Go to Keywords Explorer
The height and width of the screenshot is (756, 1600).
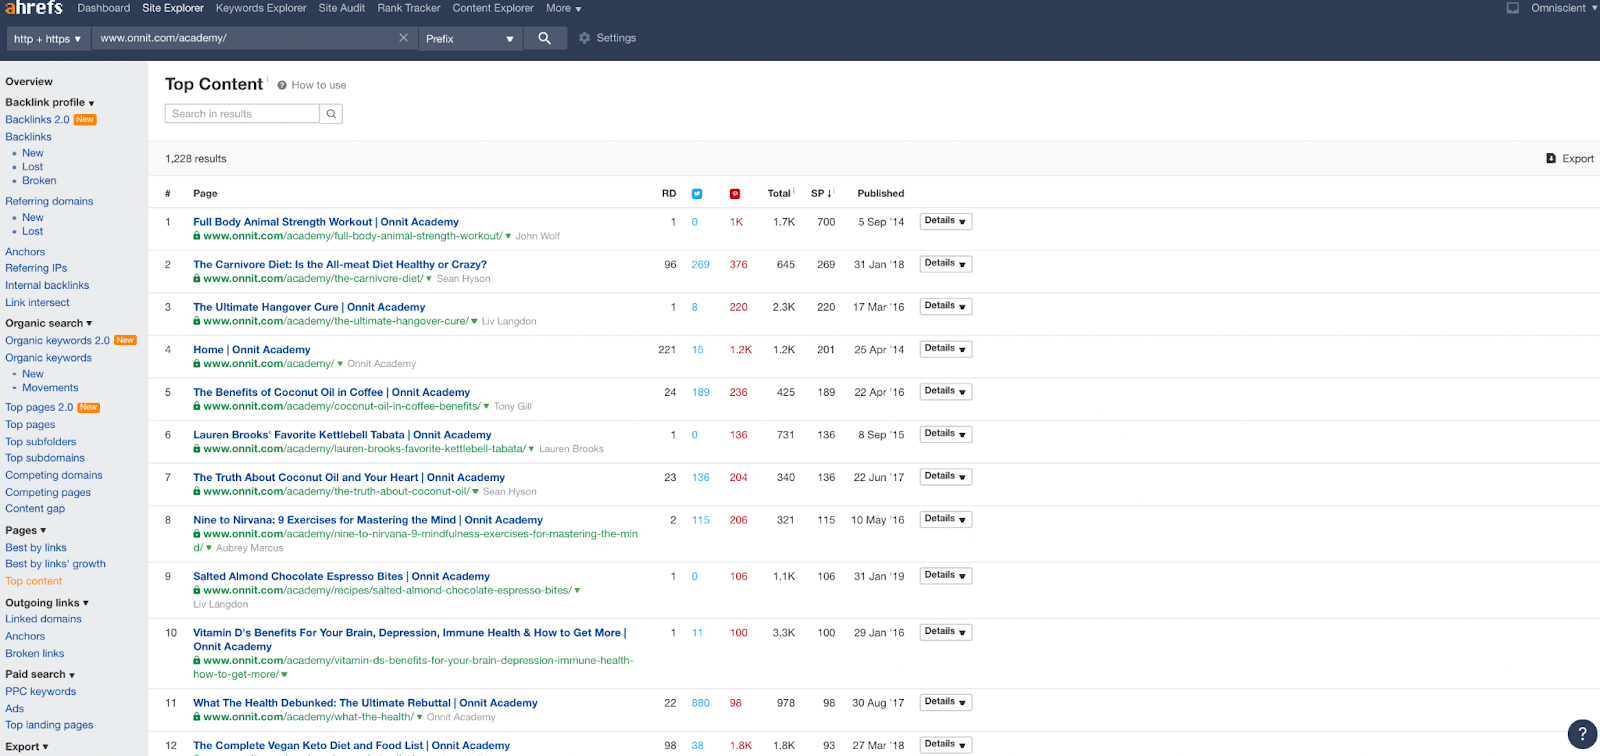261,8
